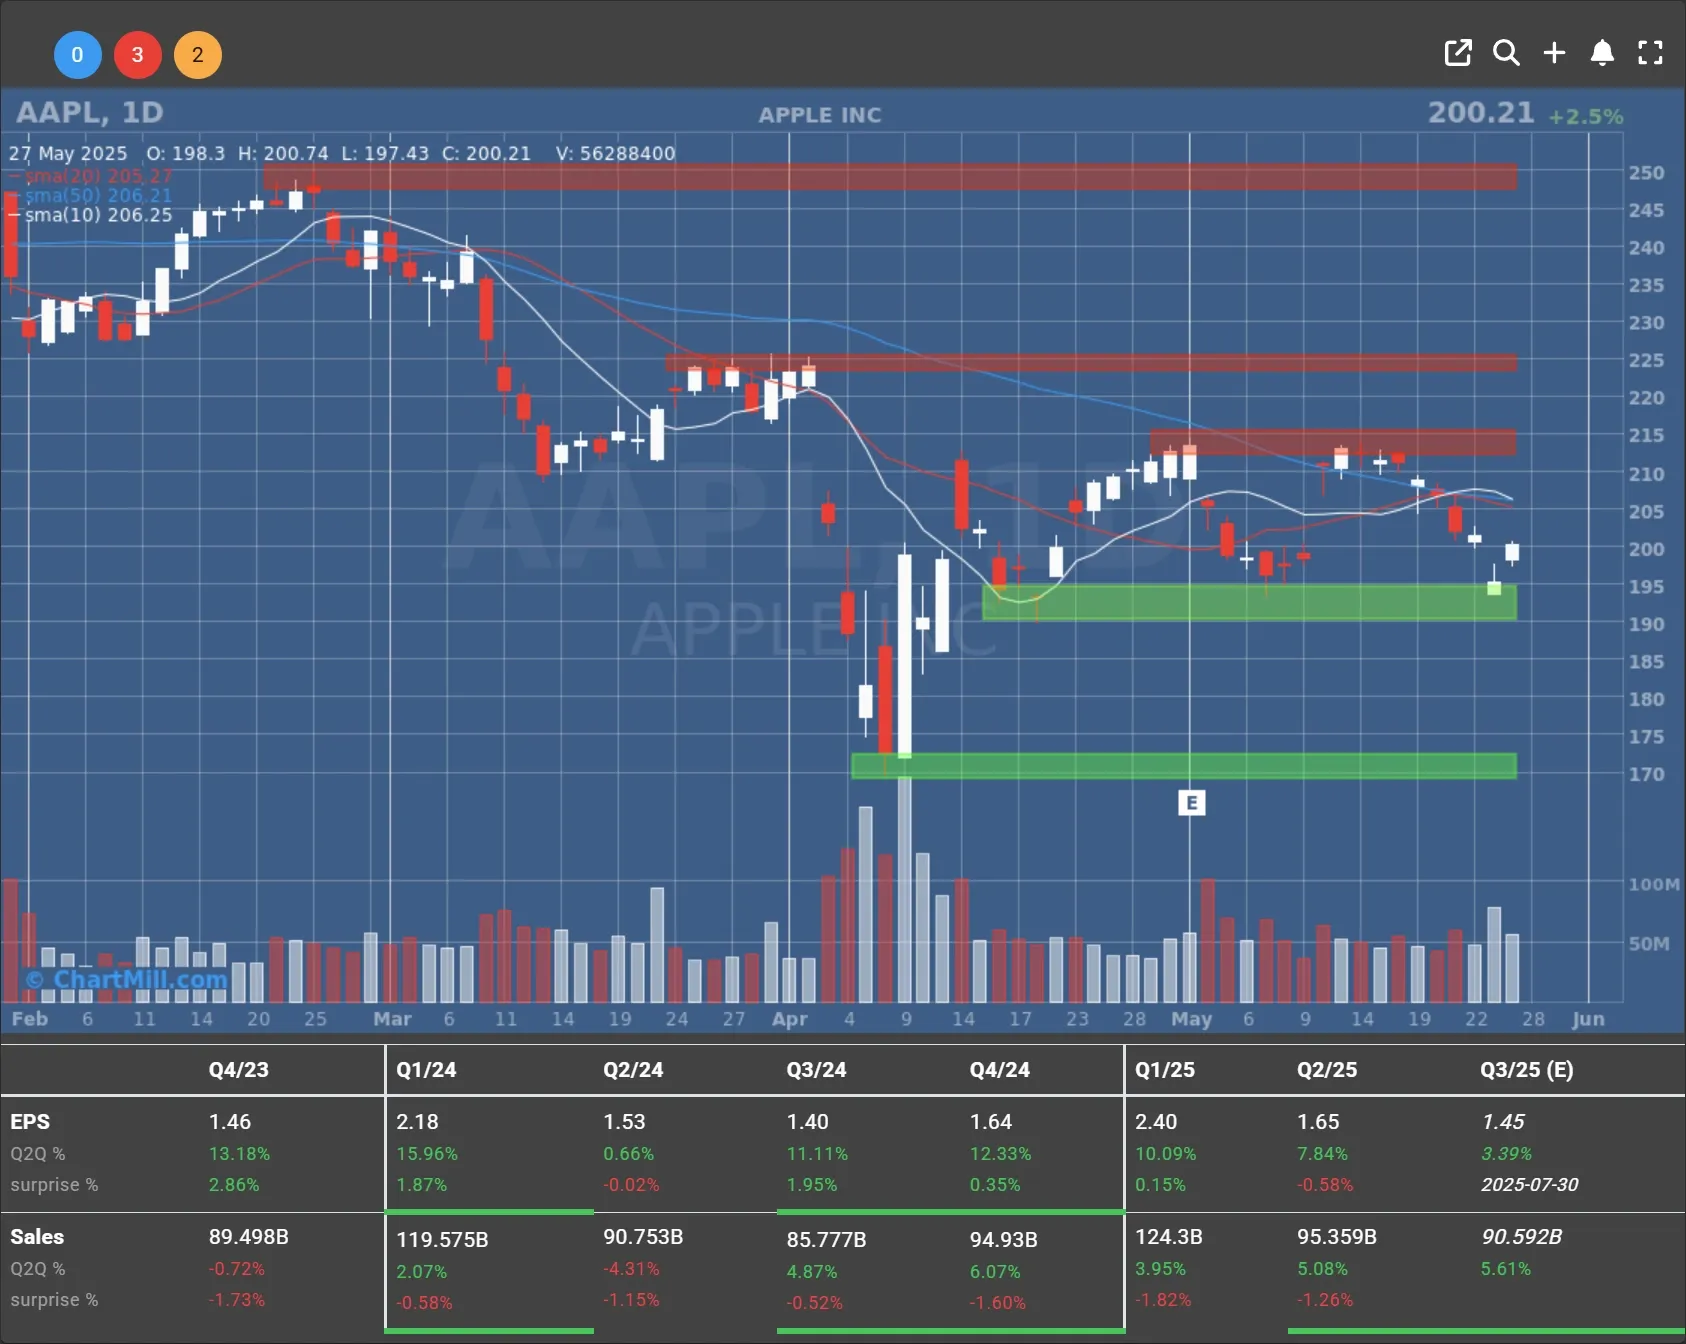Select the Q4/23 column header
This screenshot has height=1344, width=1686.
click(x=238, y=1069)
